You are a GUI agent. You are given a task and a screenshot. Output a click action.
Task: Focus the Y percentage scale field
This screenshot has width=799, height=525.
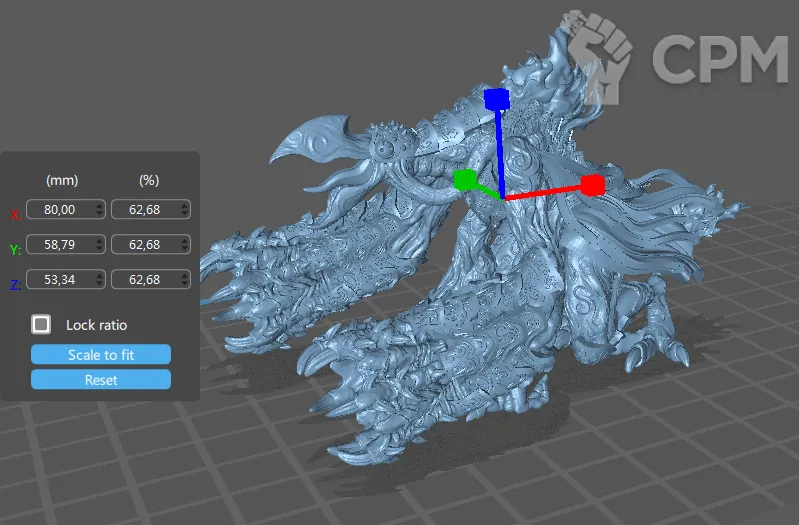[x=144, y=244]
